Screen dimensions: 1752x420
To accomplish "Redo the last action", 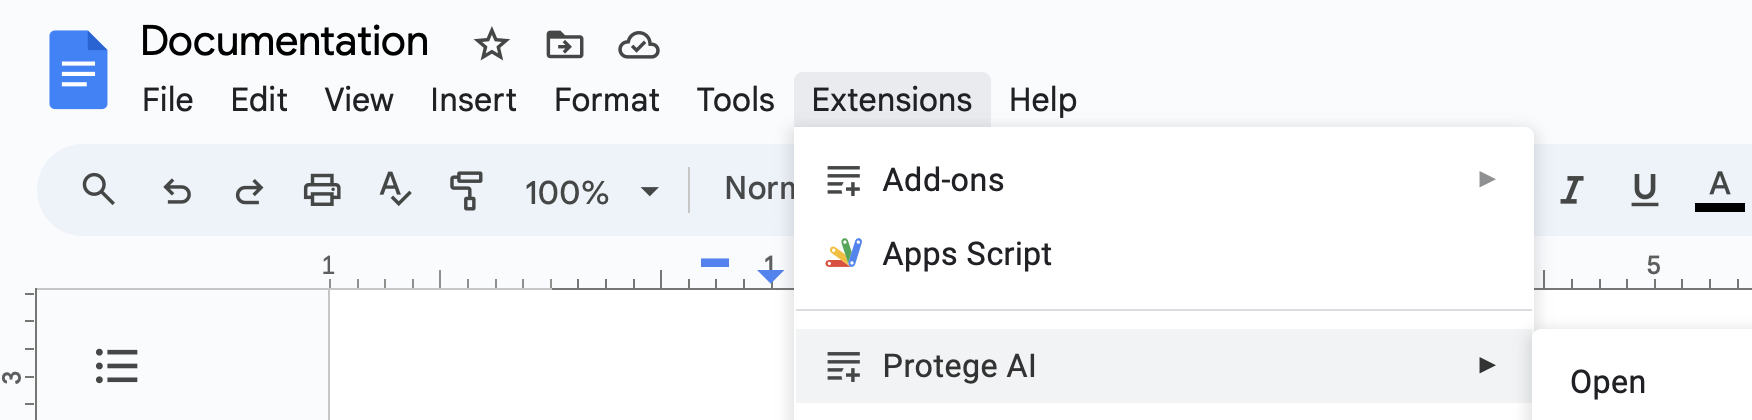I will click(249, 190).
